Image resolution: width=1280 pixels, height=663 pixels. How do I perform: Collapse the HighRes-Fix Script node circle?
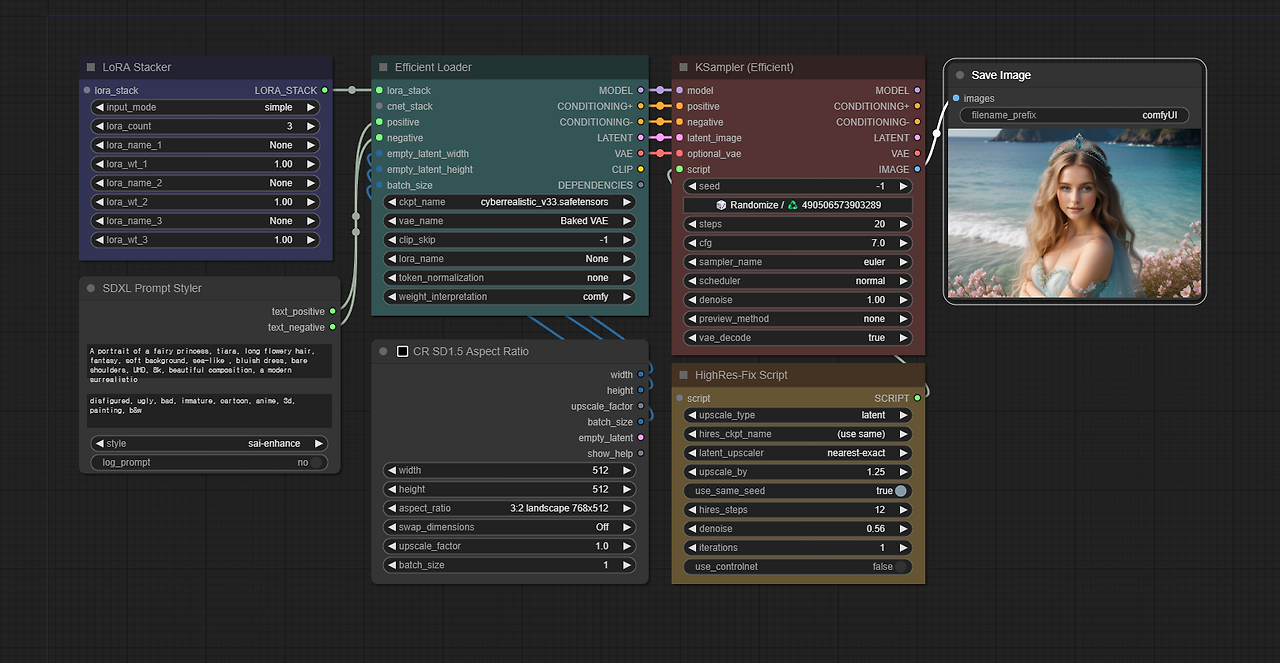682,375
